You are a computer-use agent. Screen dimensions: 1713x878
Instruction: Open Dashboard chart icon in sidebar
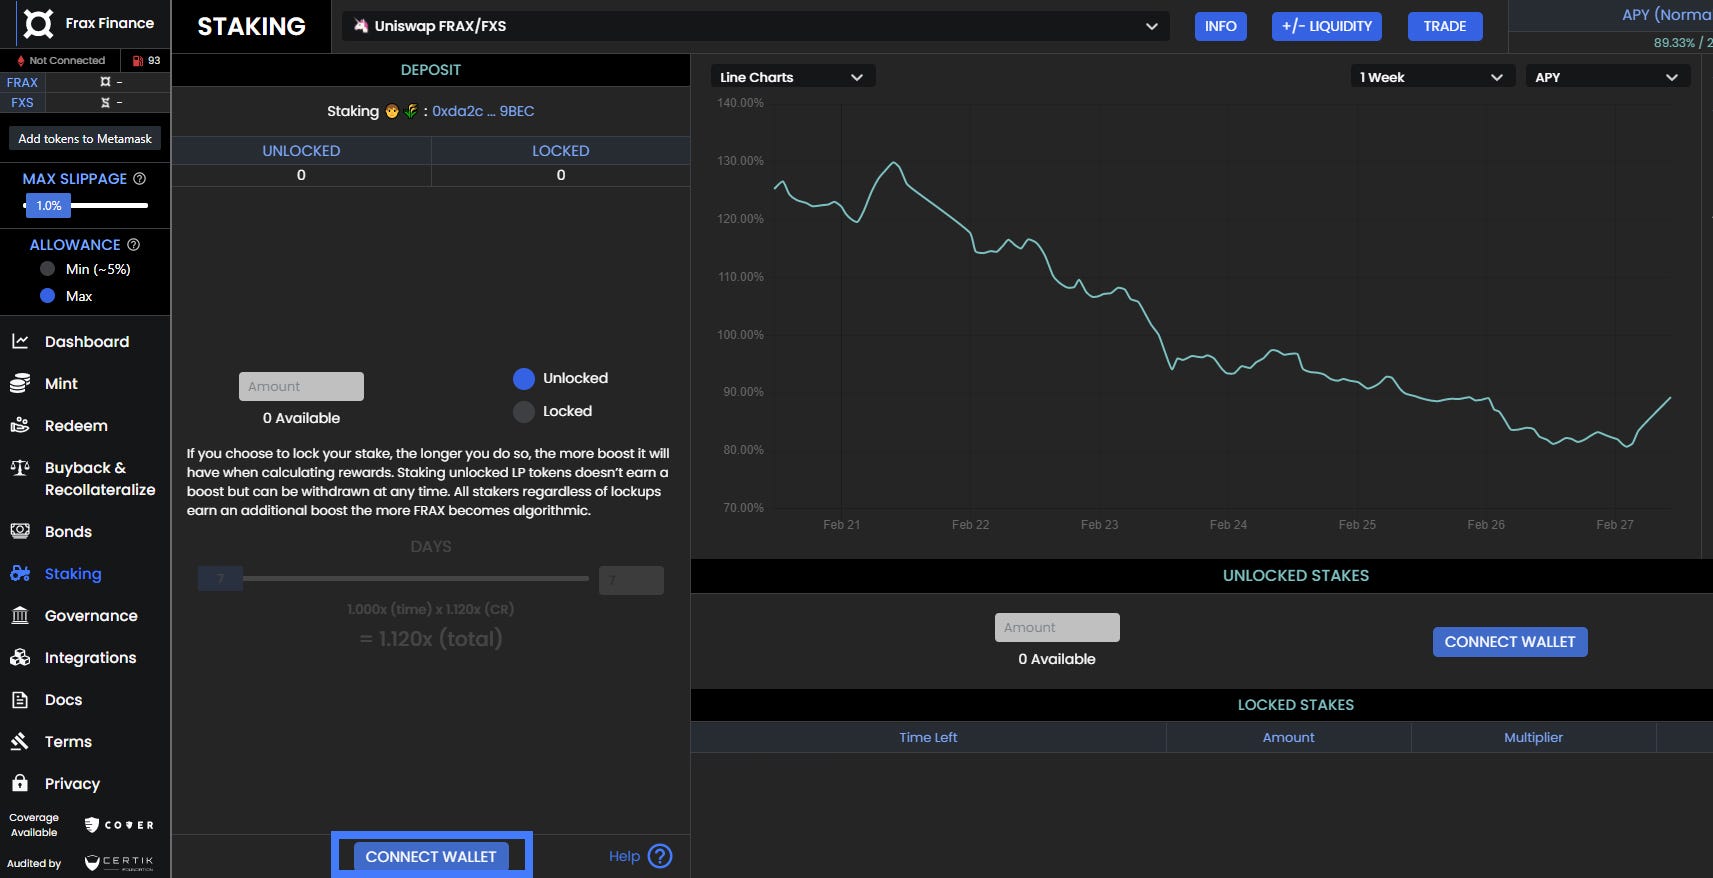coord(20,341)
